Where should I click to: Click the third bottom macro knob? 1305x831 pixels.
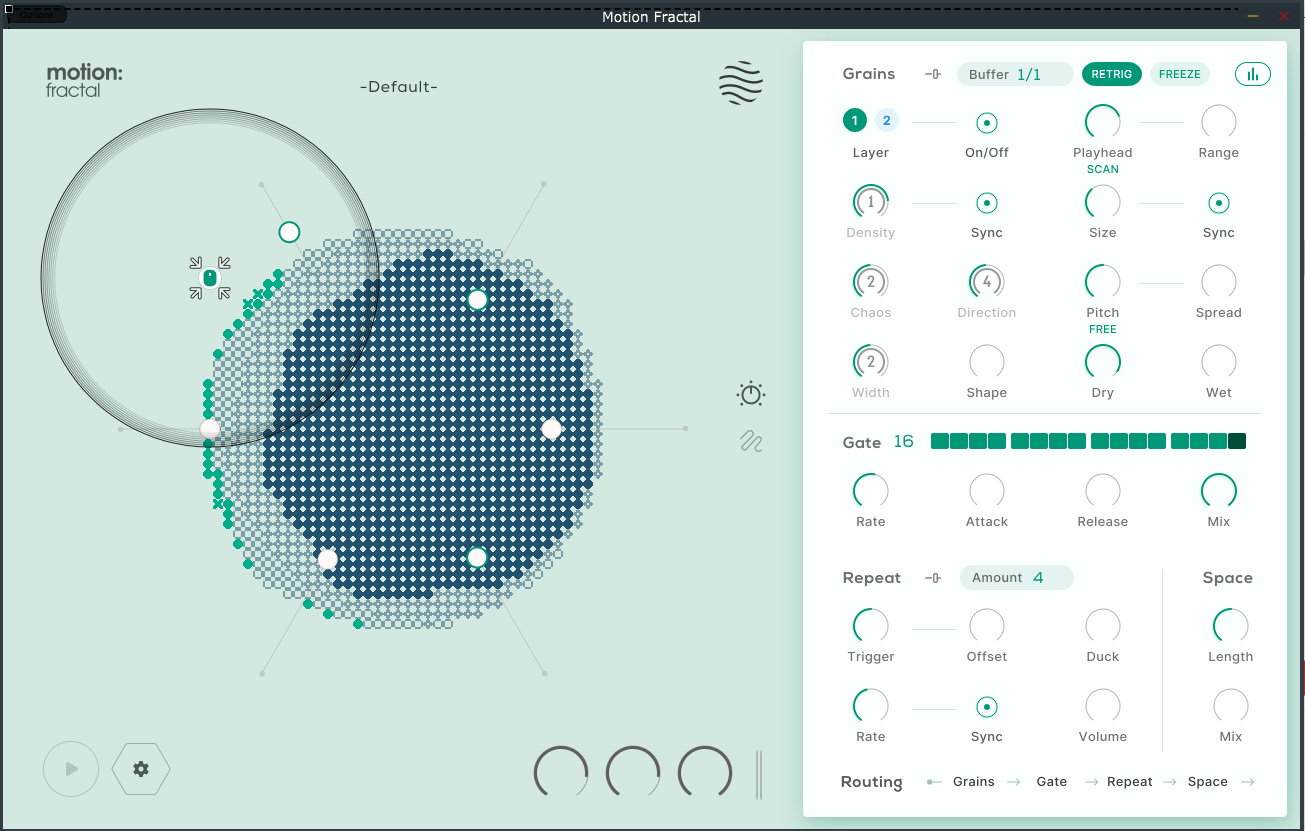point(705,773)
